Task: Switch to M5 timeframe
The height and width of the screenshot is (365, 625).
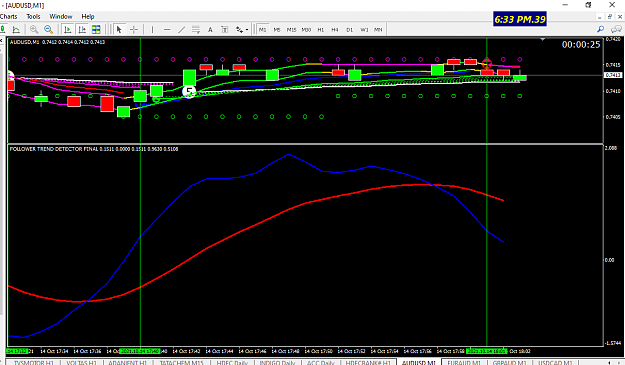Action: [277, 29]
